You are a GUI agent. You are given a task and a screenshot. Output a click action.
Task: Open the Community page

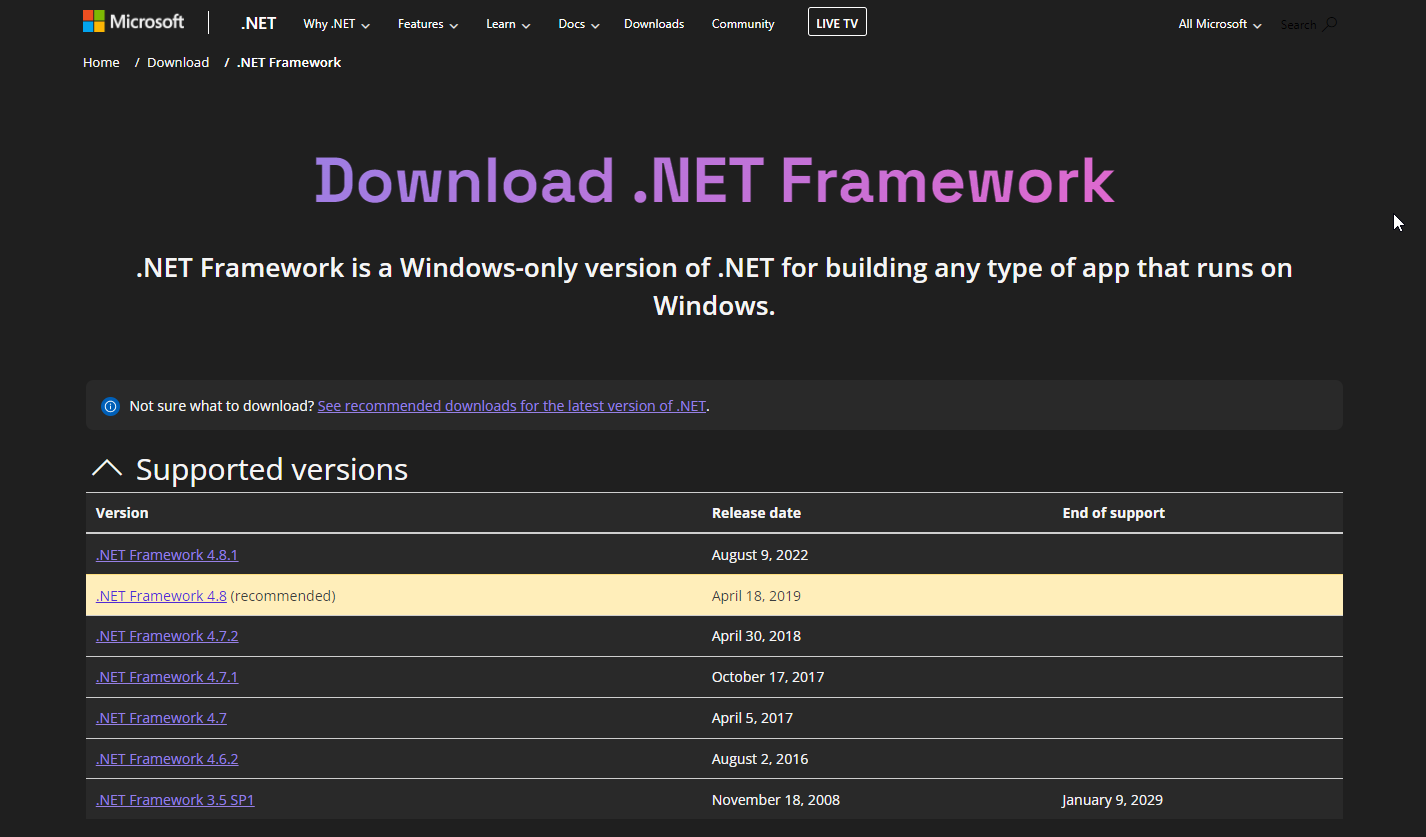click(743, 23)
